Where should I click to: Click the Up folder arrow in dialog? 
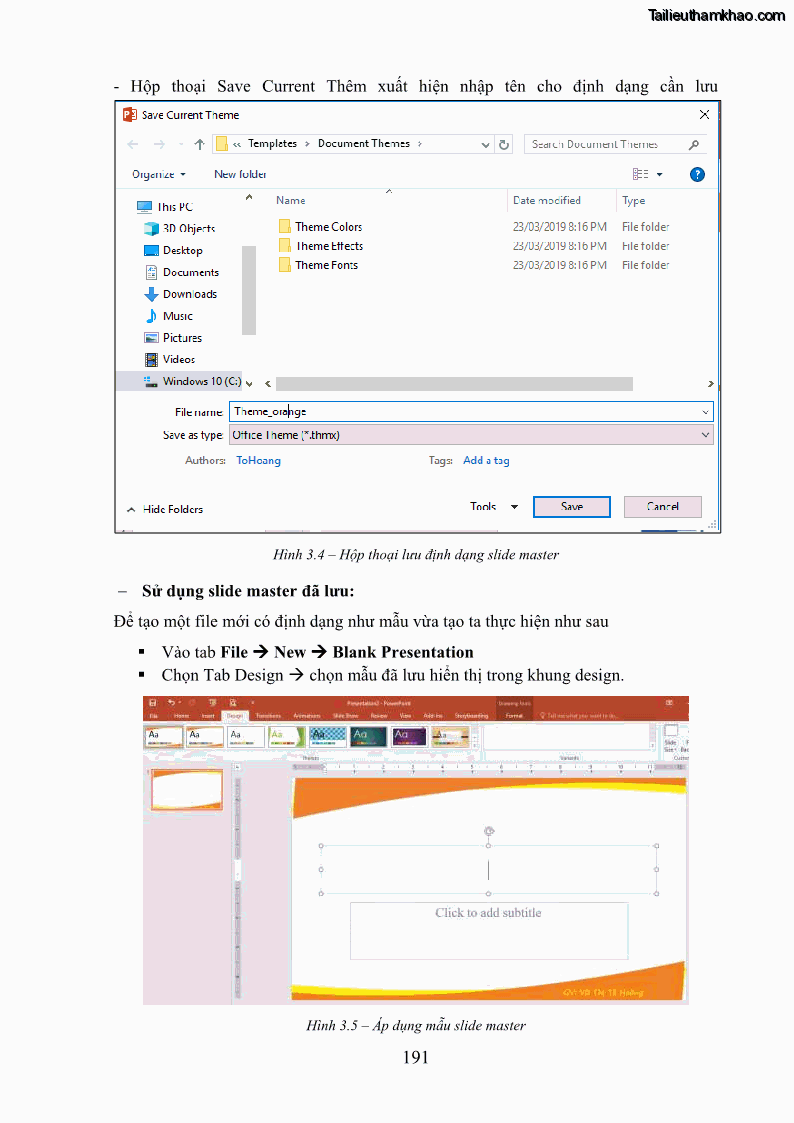tap(199, 144)
